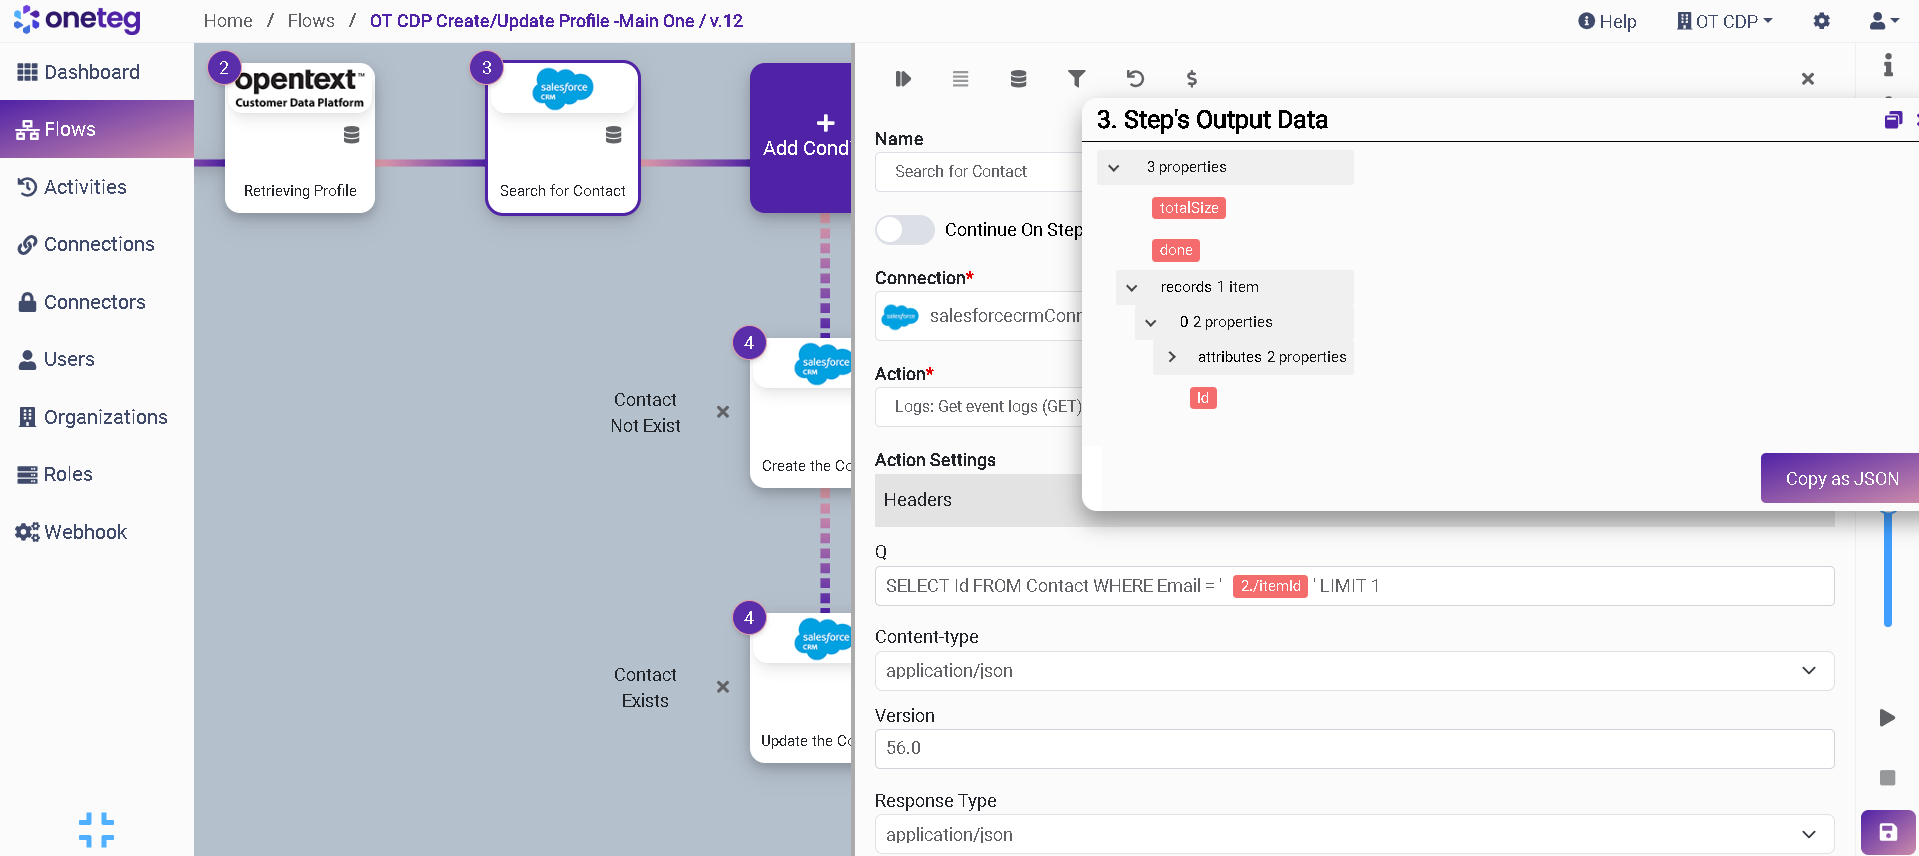Open the Content-type dropdown
The height and width of the screenshot is (856, 1919).
click(1353, 671)
